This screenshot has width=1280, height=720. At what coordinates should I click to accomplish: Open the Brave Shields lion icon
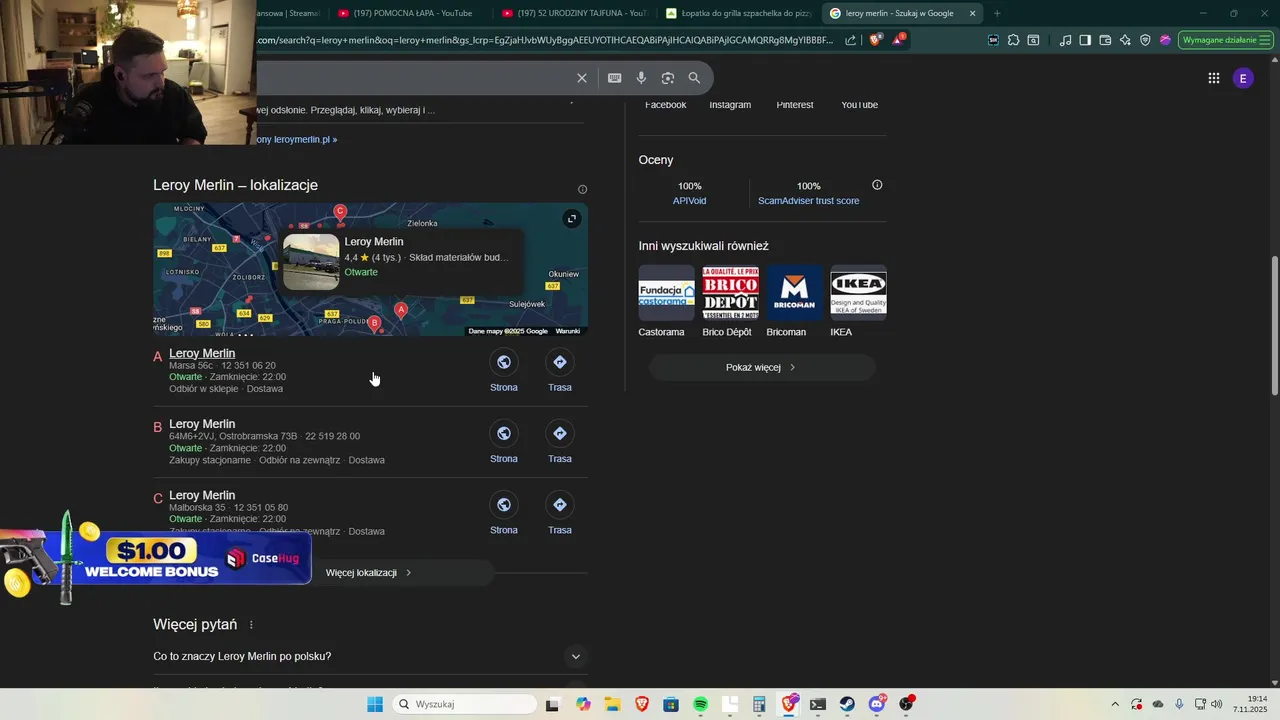tap(875, 40)
